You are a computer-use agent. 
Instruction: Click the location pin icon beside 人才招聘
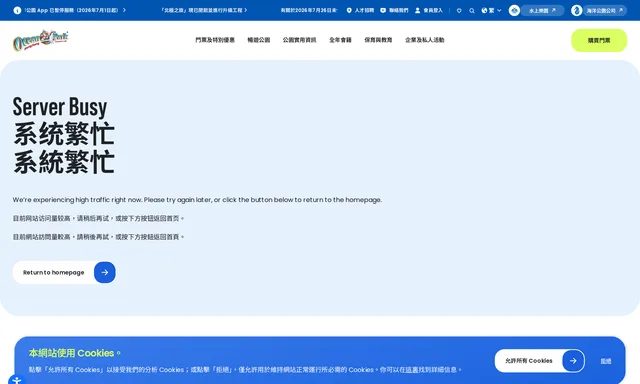click(x=349, y=10)
